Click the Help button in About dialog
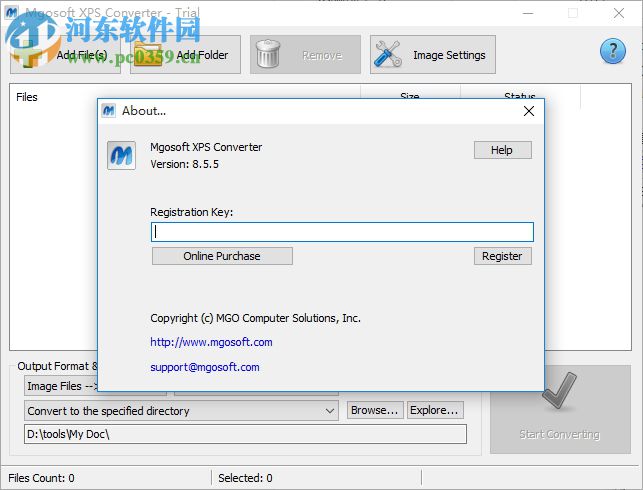The image size is (643, 490). point(503,150)
